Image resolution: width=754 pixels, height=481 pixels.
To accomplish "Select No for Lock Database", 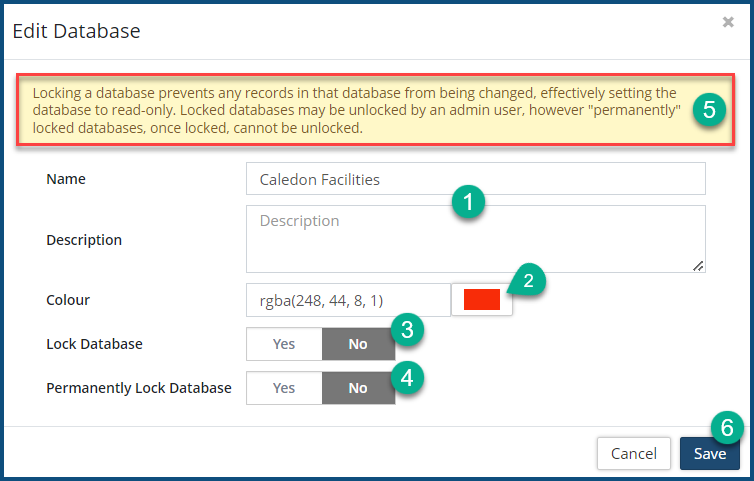I will (x=357, y=344).
